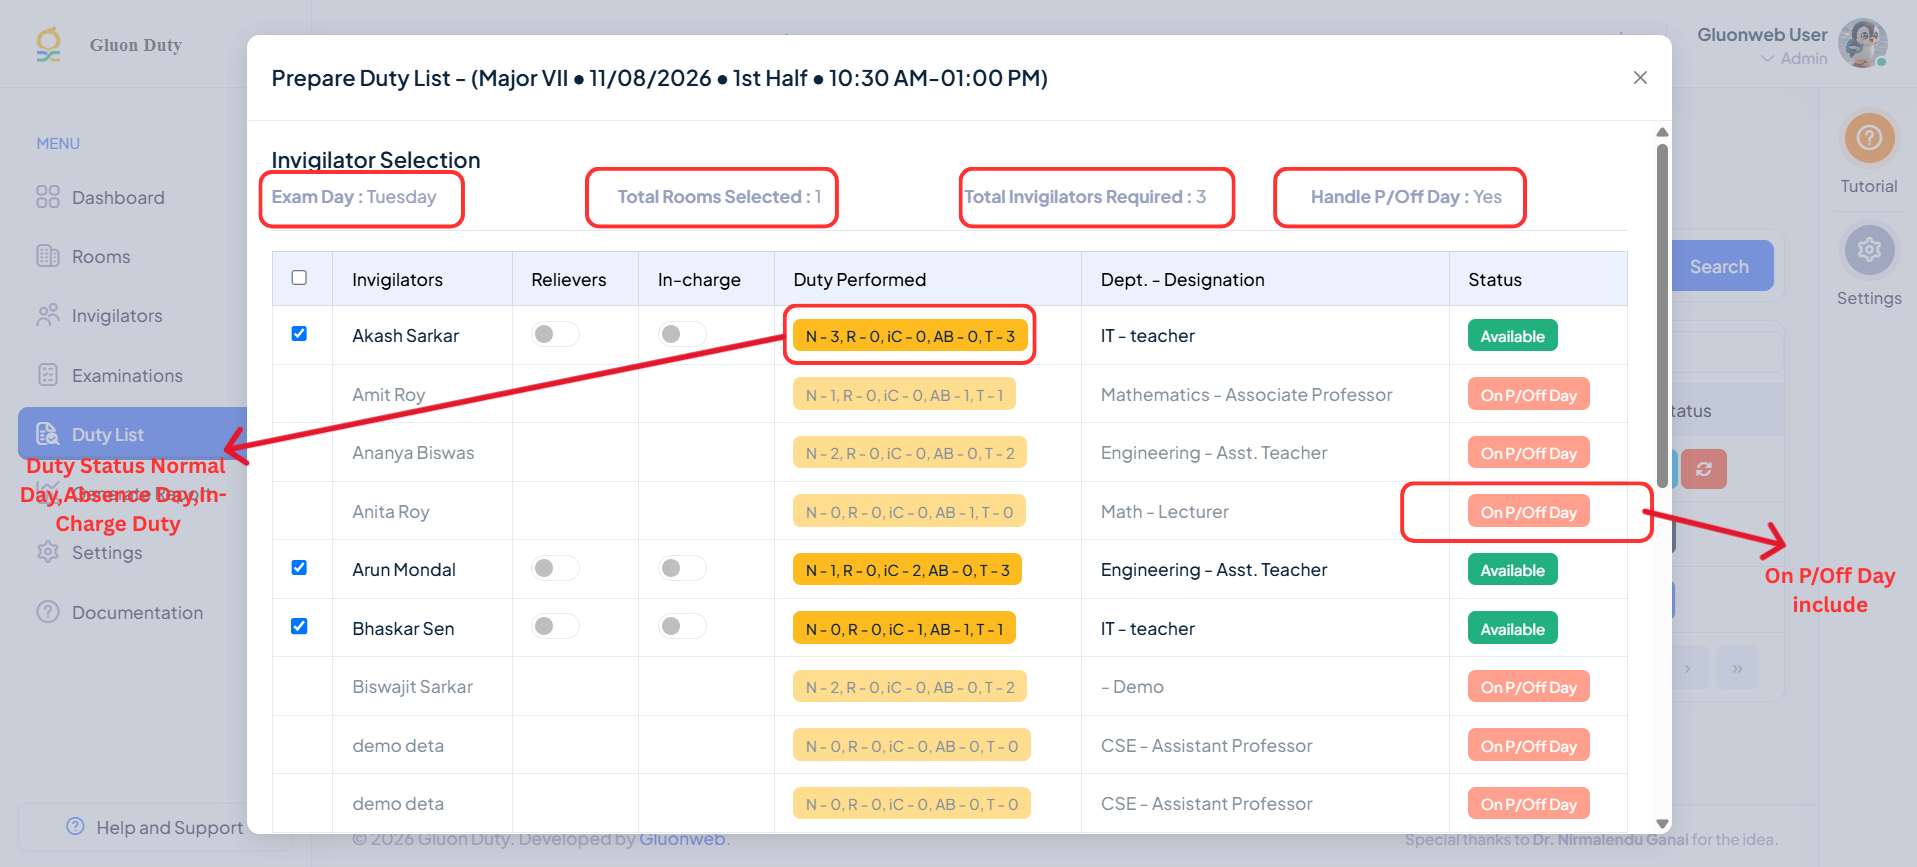Screen dimensions: 1917x867
Task: Click Arun Mondal's duty performed badge
Action: 907,570
